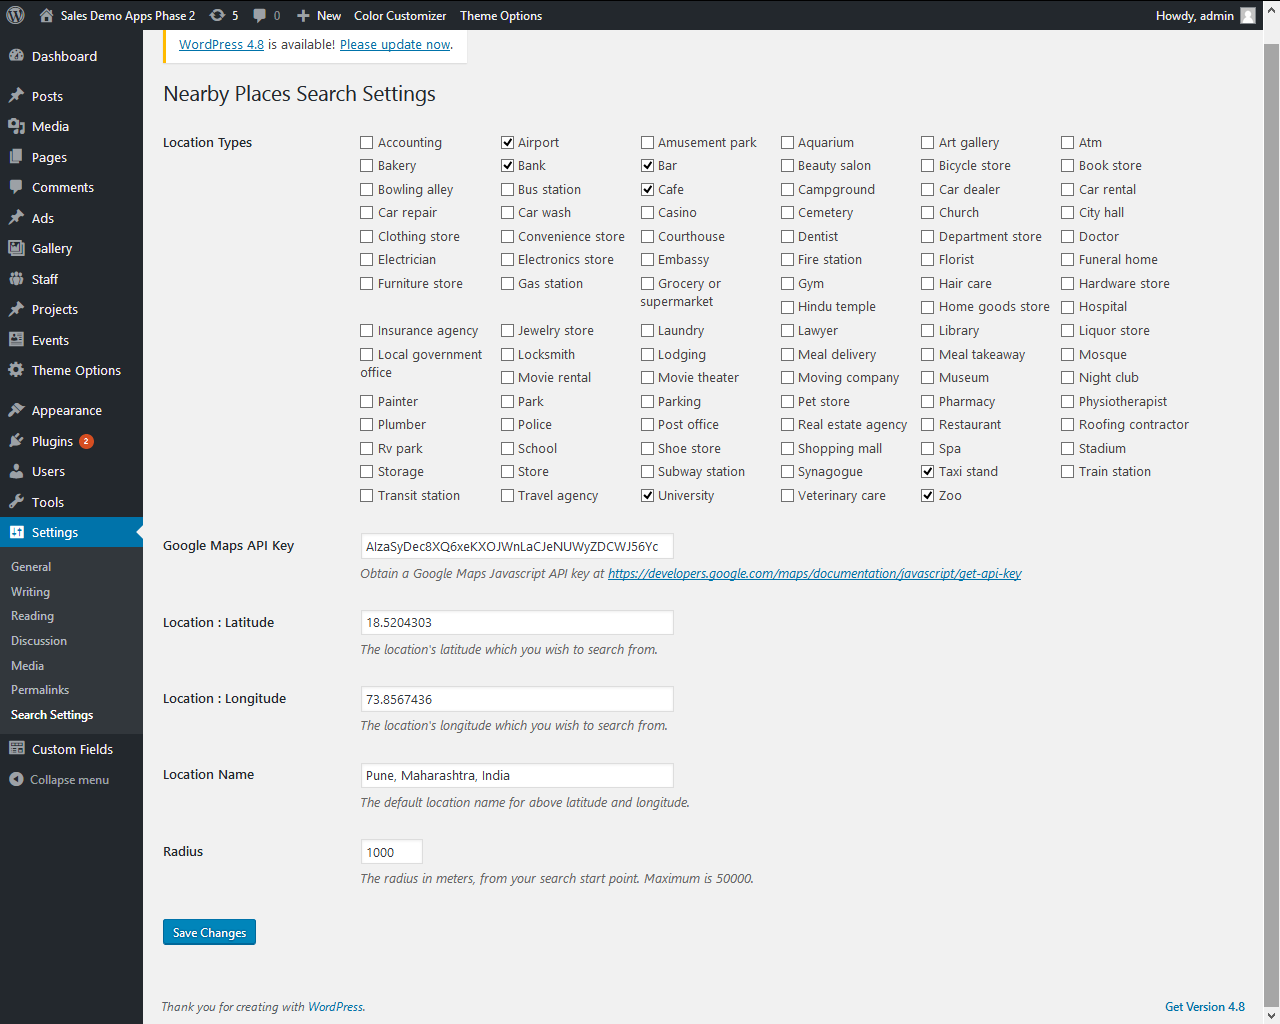This screenshot has height=1024, width=1280.
Task: Click the Dashboard gauge icon
Action: (16, 56)
